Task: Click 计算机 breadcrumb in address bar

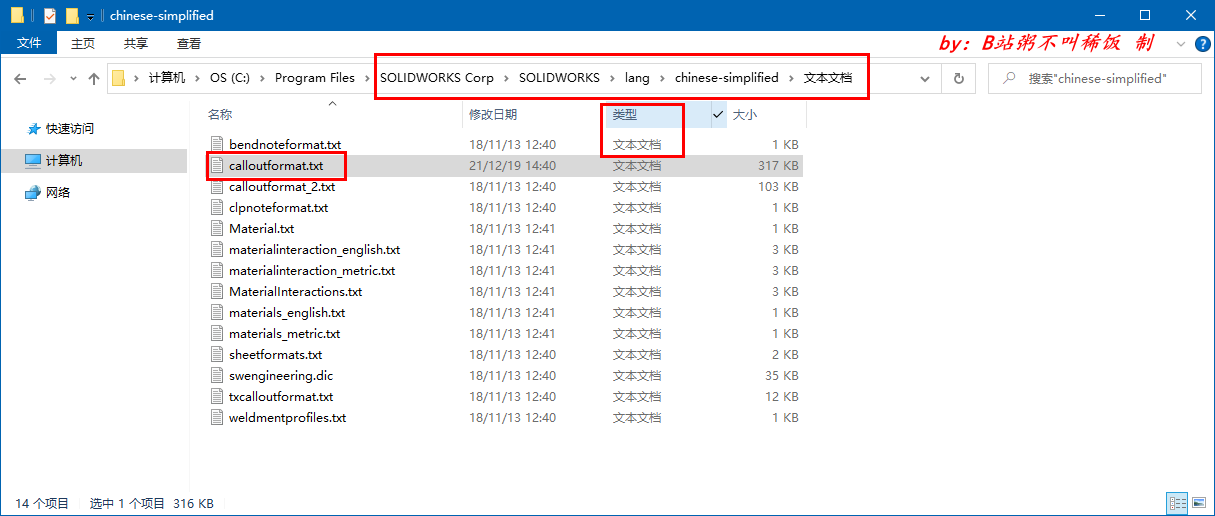Action: coord(167,78)
